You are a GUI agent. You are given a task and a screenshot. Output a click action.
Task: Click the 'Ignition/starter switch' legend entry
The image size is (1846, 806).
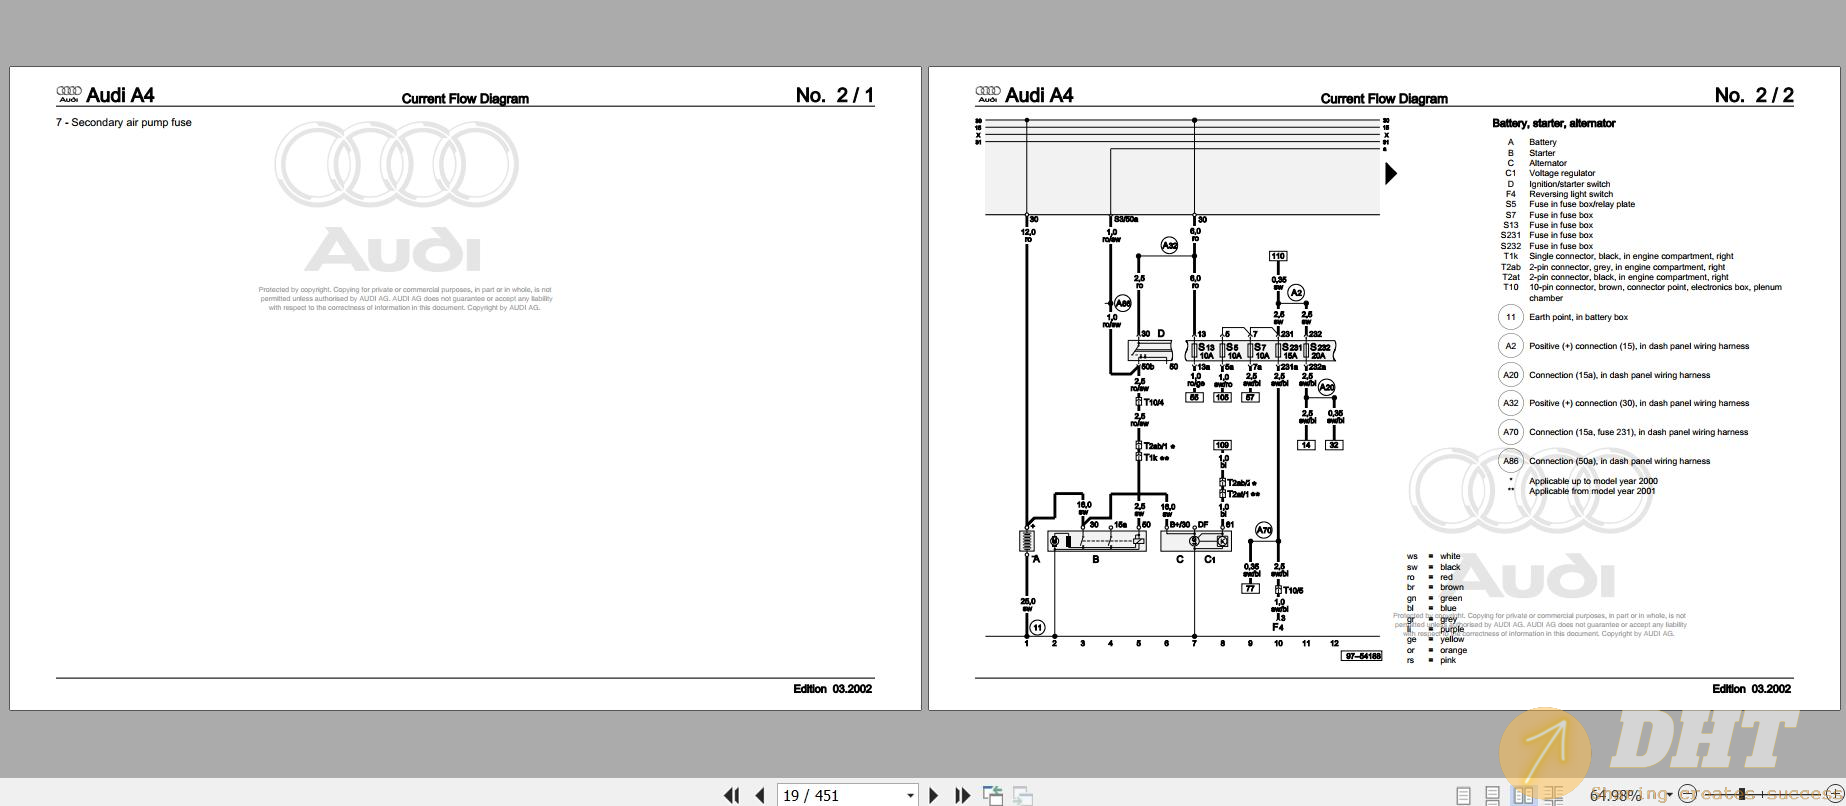click(x=1569, y=184)
